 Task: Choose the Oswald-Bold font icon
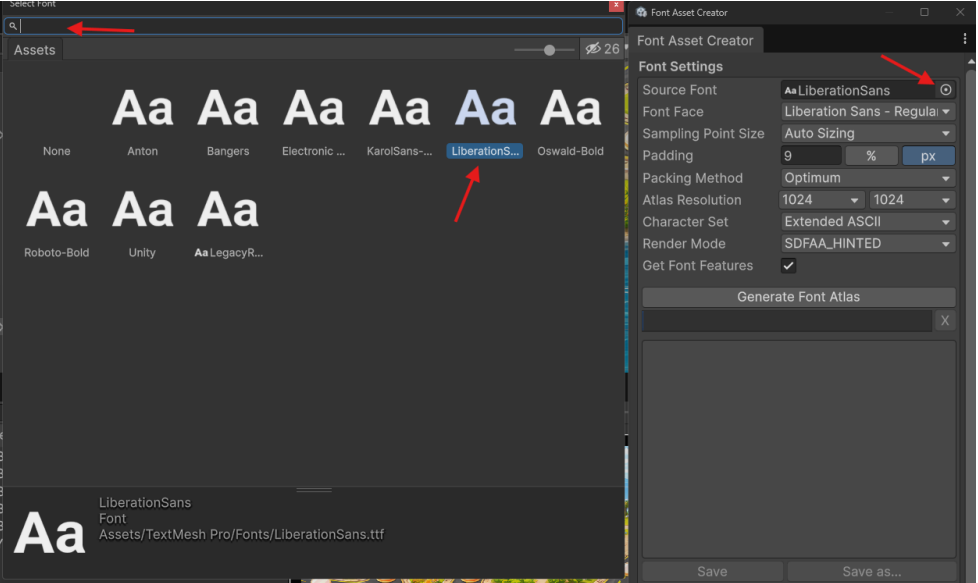click(x=570, y=108)
